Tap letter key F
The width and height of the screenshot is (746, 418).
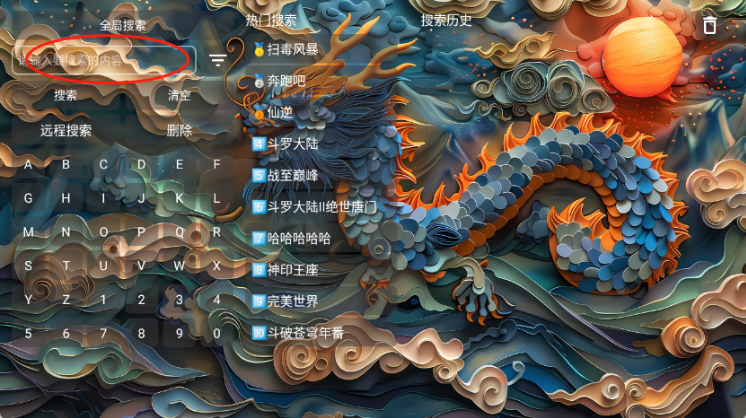click(x=216, y=165)
